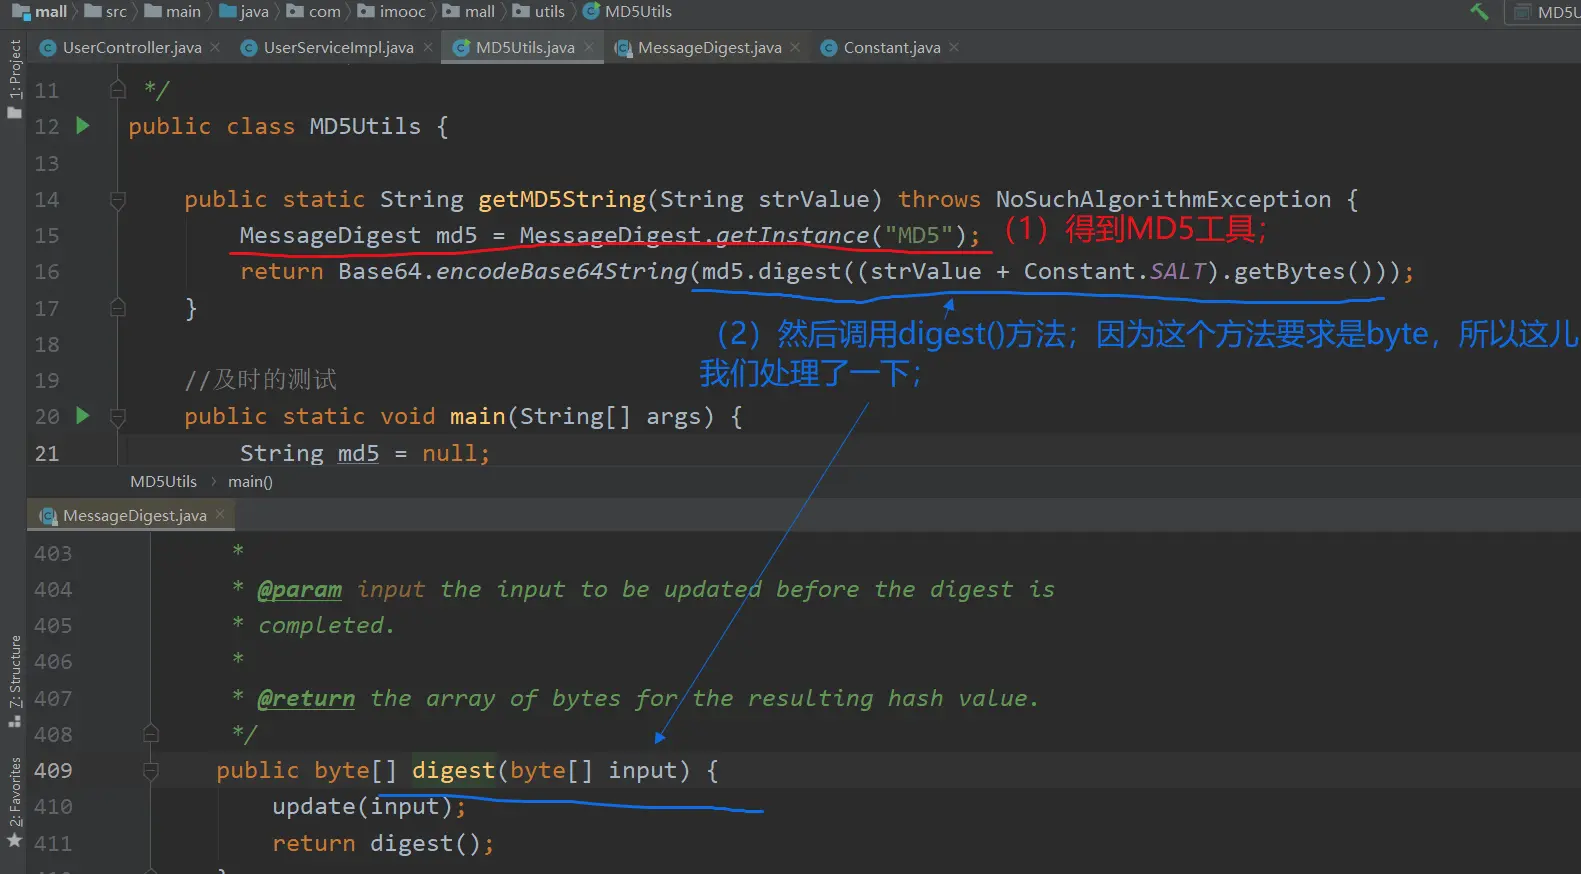Click the imooc breadcrumb folder
Image resolution: width=1581 pixels, height=874 pixels.
click(402, 12)
